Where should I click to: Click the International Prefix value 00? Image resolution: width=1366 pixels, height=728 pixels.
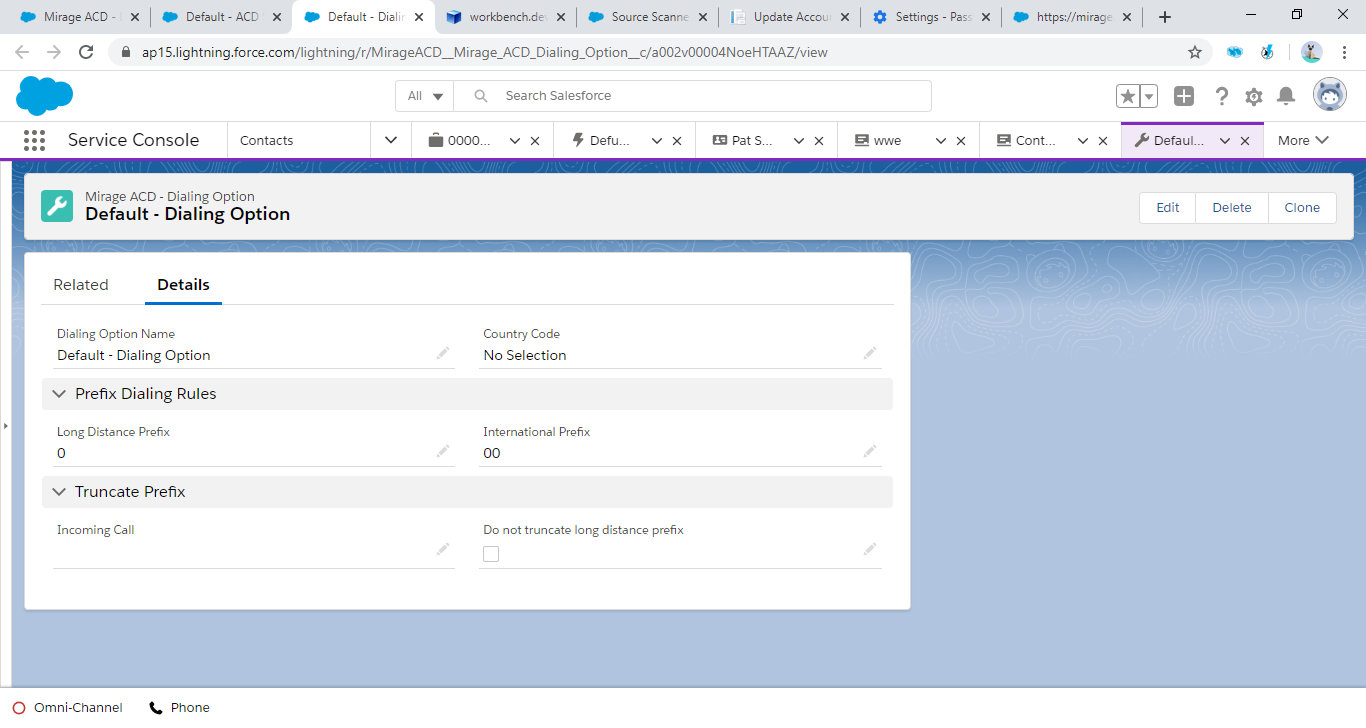tap(492, 453)
